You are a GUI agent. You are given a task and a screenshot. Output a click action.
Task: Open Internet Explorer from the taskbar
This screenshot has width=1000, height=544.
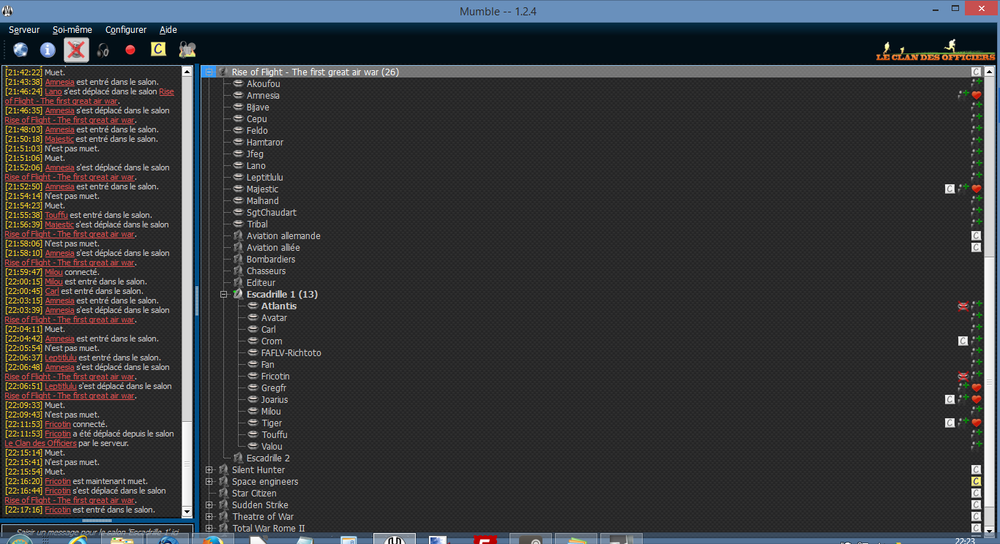point(79,540)
